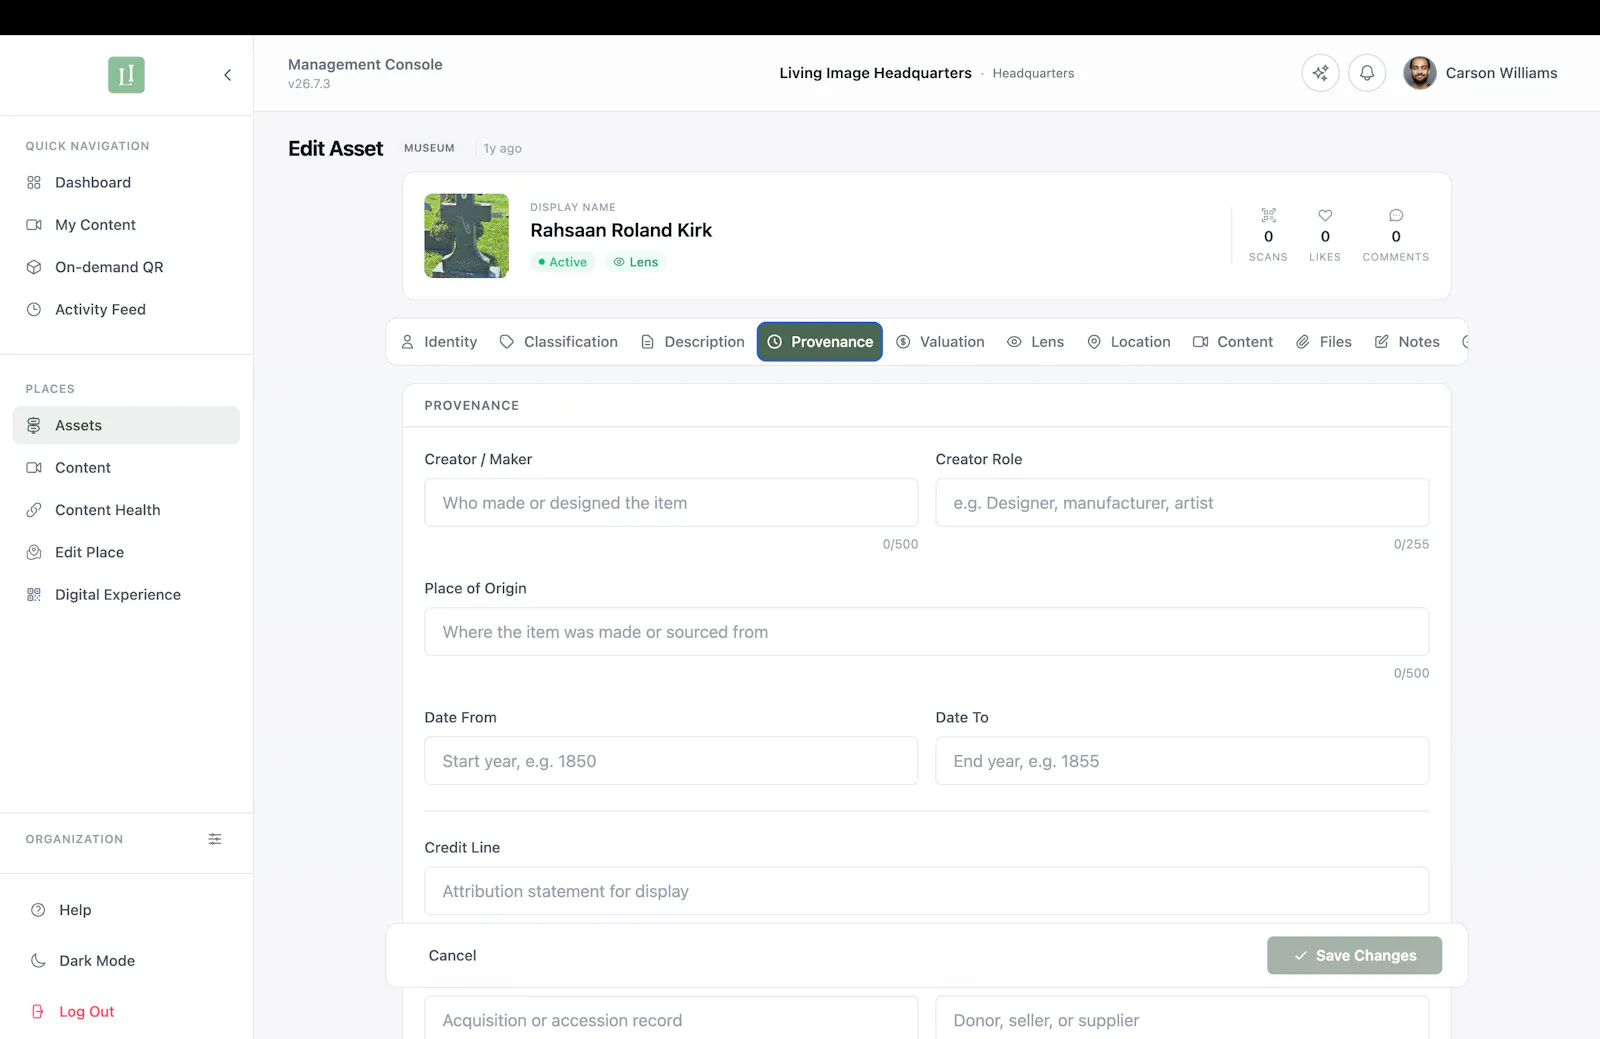The width and height of the screenshot is (1600, 1039).
Task: Click the Acquisition or accession record field
Action: pos(671,1018)
